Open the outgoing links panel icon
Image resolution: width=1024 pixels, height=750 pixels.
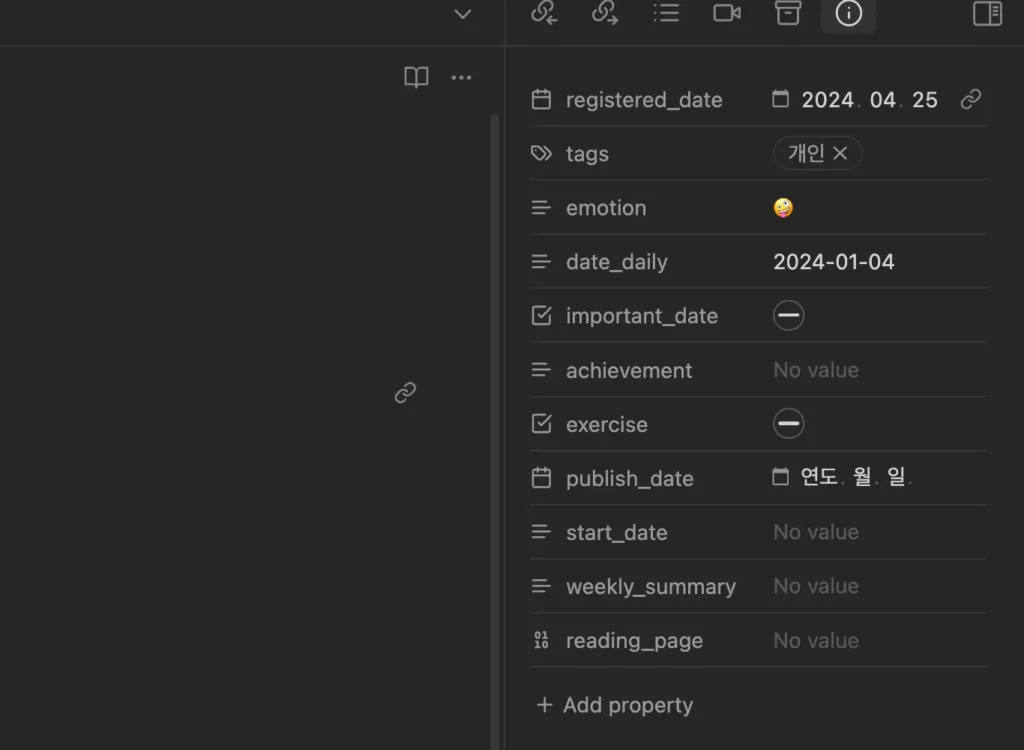pos(605,13)
